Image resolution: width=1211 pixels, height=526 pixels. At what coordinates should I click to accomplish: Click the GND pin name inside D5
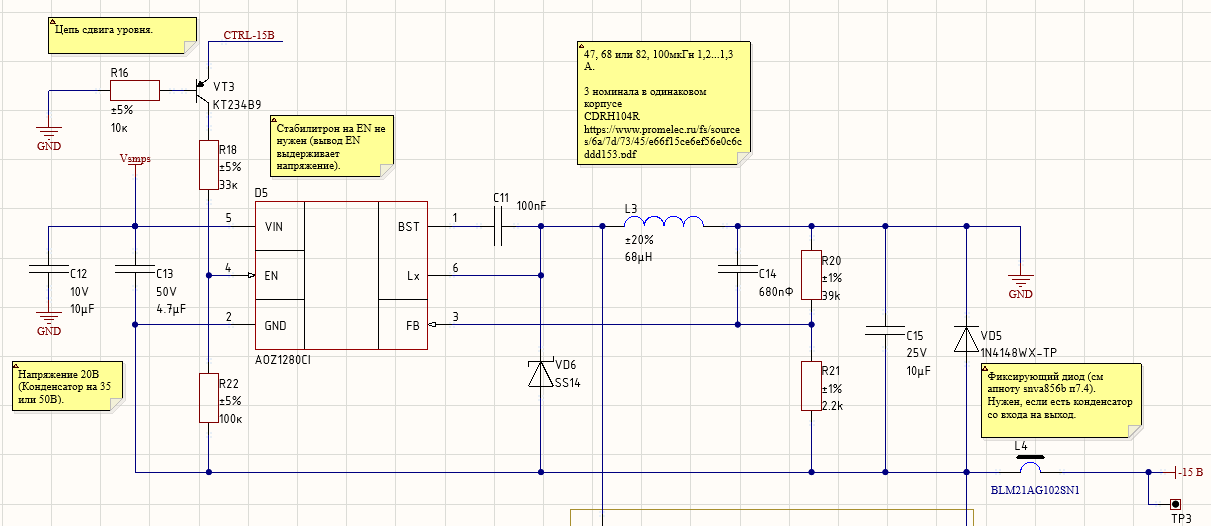coord(274,325)
